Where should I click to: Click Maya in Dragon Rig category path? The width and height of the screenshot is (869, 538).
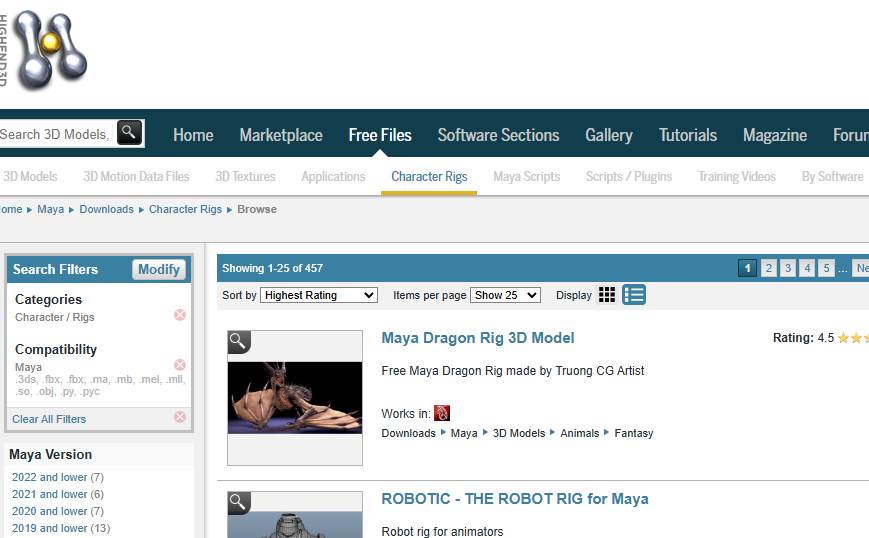coord(464,433)
